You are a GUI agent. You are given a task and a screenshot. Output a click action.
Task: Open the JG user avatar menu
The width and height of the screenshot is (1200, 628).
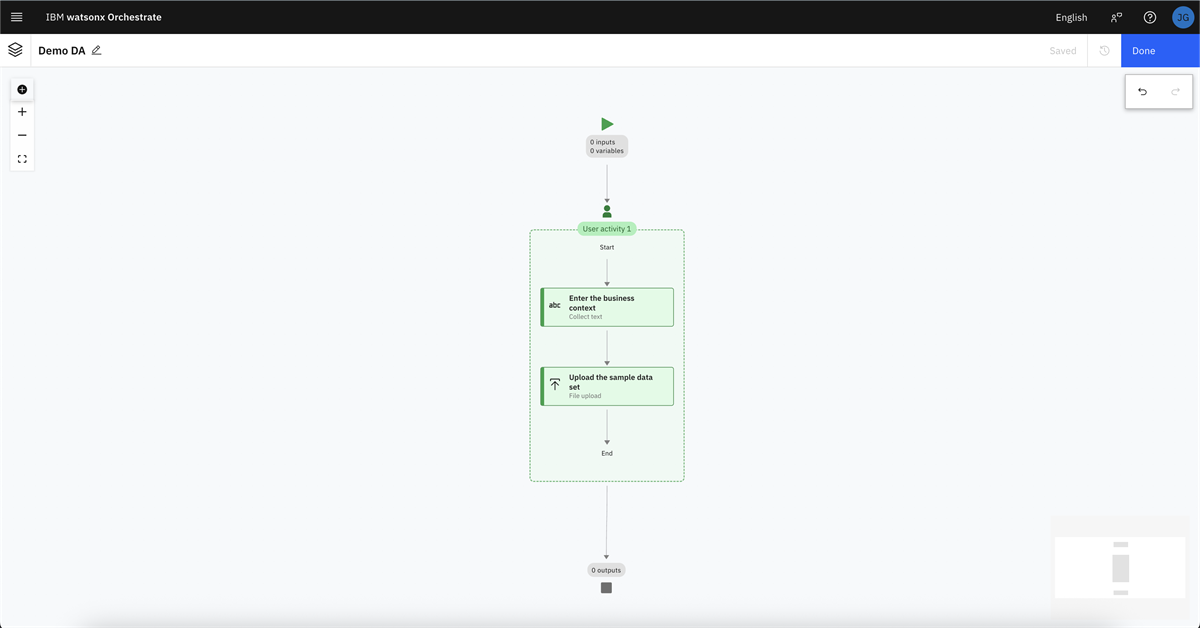coord(1182,17)
